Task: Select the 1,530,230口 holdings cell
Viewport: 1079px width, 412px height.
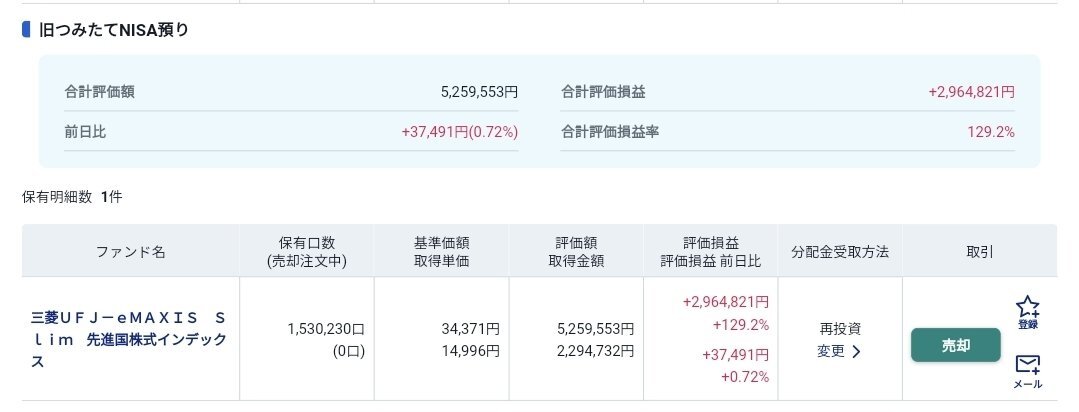Action: pyautogui.click(x=326, y=329)
